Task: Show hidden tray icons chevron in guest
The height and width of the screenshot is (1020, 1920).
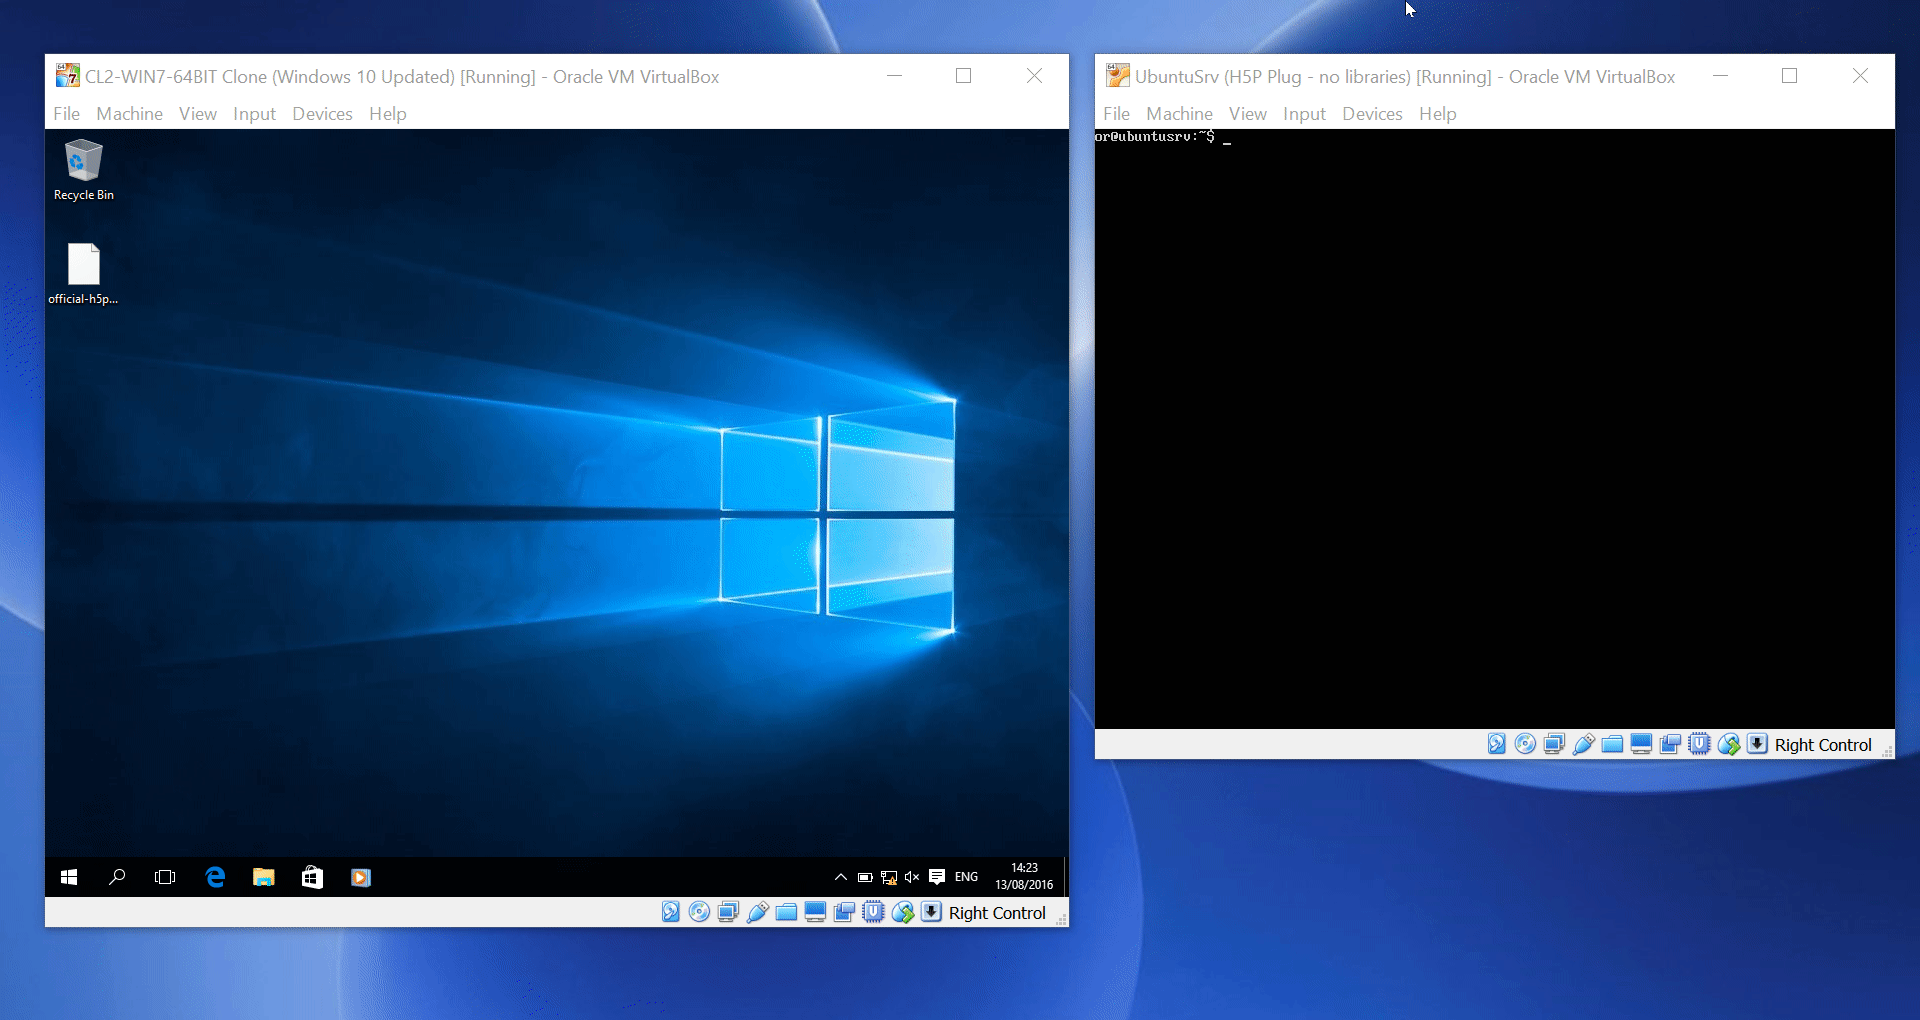Action: [841, 877]
